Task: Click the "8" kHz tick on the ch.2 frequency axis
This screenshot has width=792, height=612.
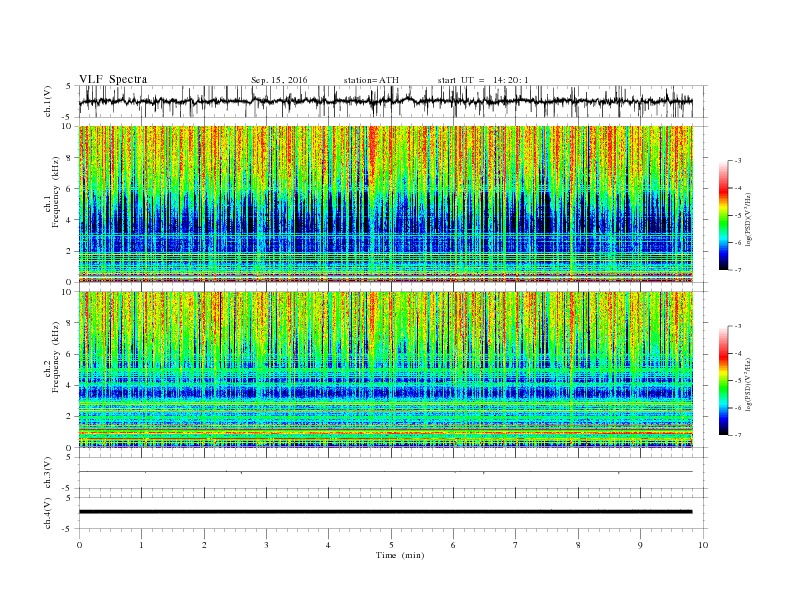Action: pyautogui.click(x=70, y=323)
